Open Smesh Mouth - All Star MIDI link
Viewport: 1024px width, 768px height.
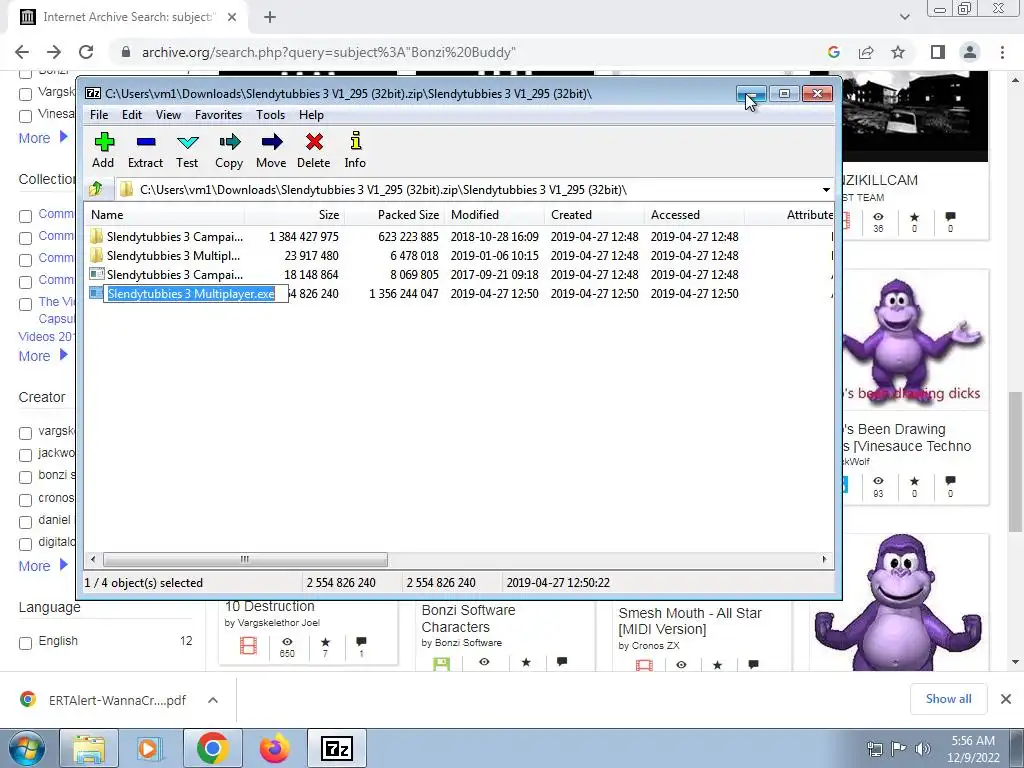(690, 621)
